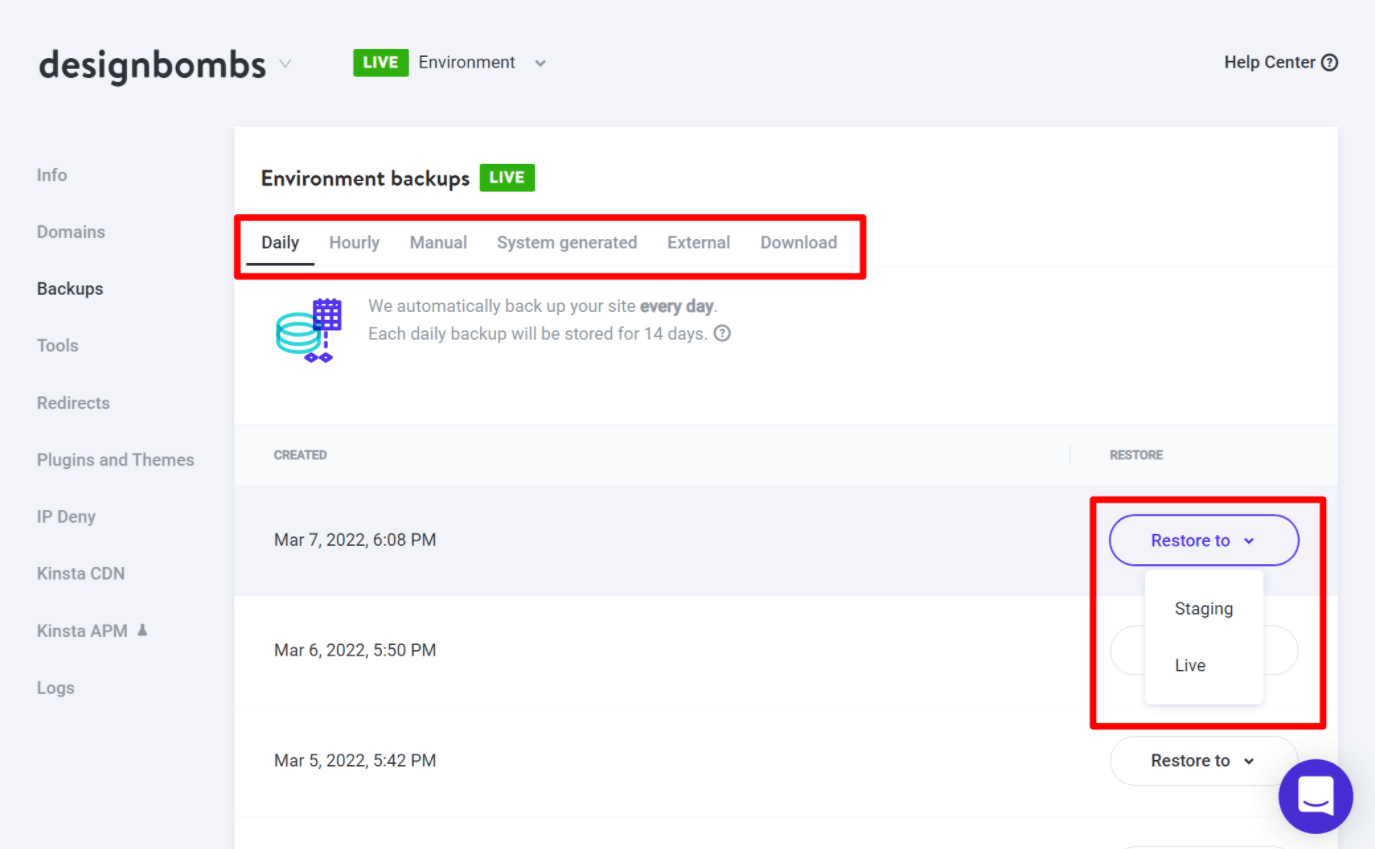This screenshot has width=1375, height=849.
Task: Open the Environment dropdown arrow
Action: [540, 63]
